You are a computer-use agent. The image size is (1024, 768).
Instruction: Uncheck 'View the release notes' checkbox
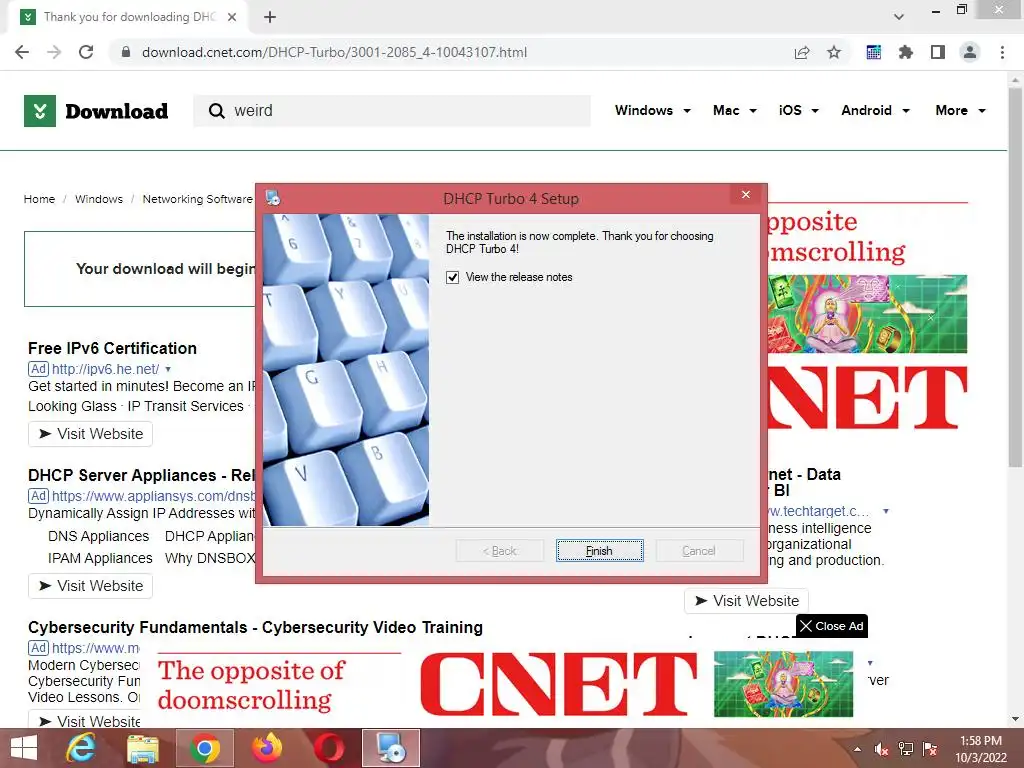click(x=453, y=278)
